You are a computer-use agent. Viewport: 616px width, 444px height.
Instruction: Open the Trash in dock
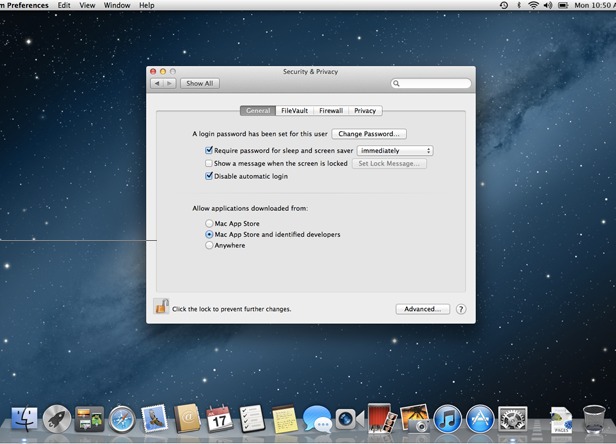click(x=594, y=419)
